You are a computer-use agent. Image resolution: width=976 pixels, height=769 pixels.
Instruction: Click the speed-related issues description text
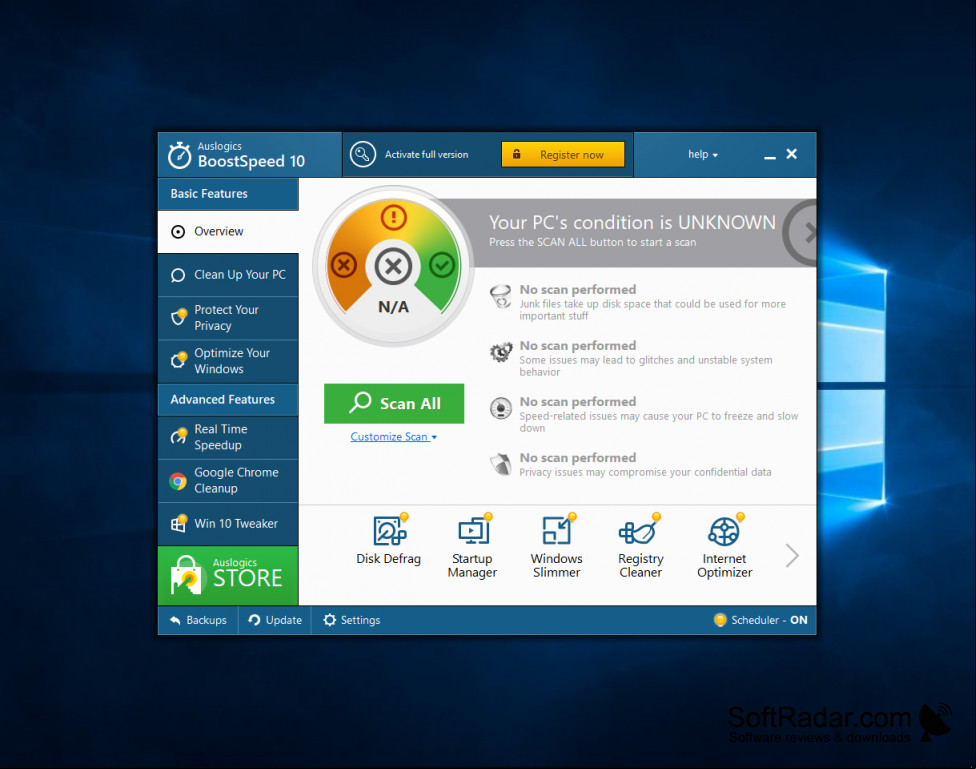click(659, 422)
